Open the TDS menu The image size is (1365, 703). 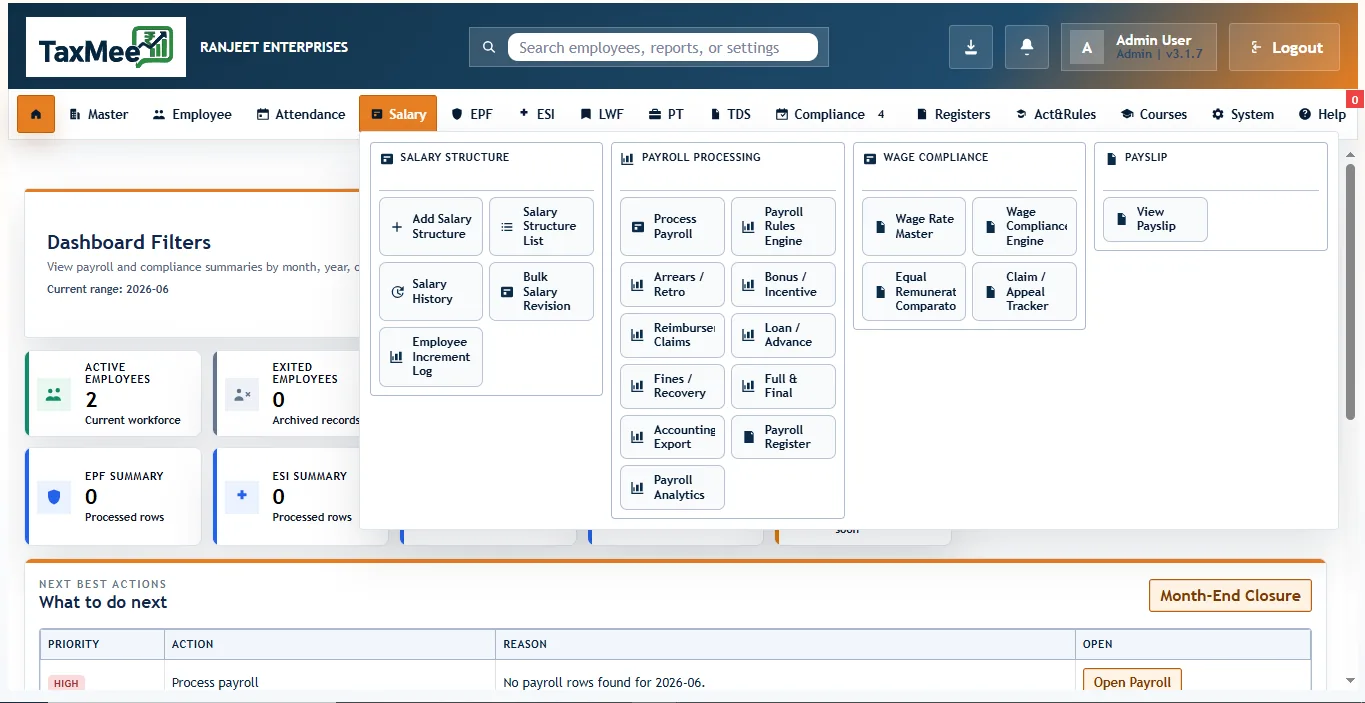730,114
